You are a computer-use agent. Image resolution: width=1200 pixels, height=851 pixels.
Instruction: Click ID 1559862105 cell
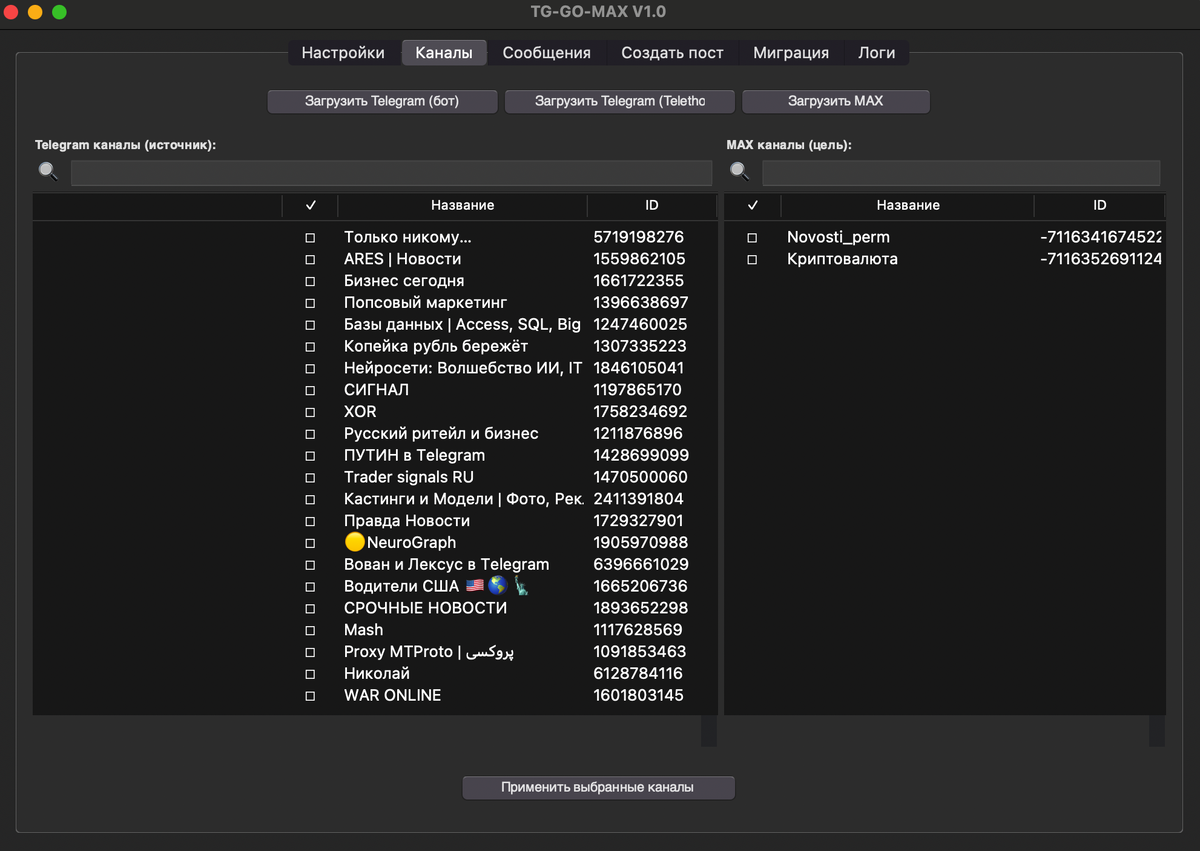tap(640, 260)
